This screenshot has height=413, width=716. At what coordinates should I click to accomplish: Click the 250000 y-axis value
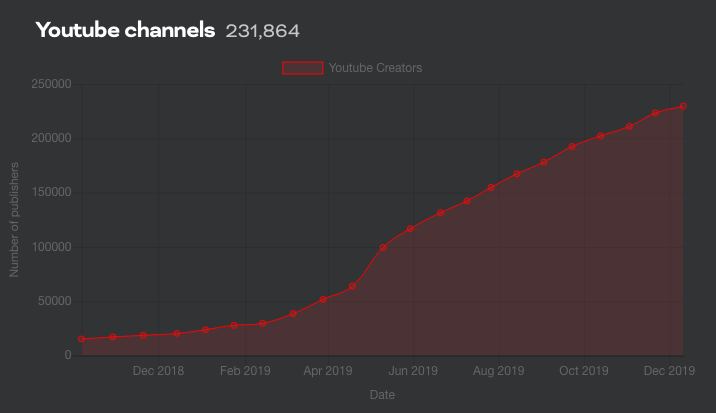tap(52, 84)
